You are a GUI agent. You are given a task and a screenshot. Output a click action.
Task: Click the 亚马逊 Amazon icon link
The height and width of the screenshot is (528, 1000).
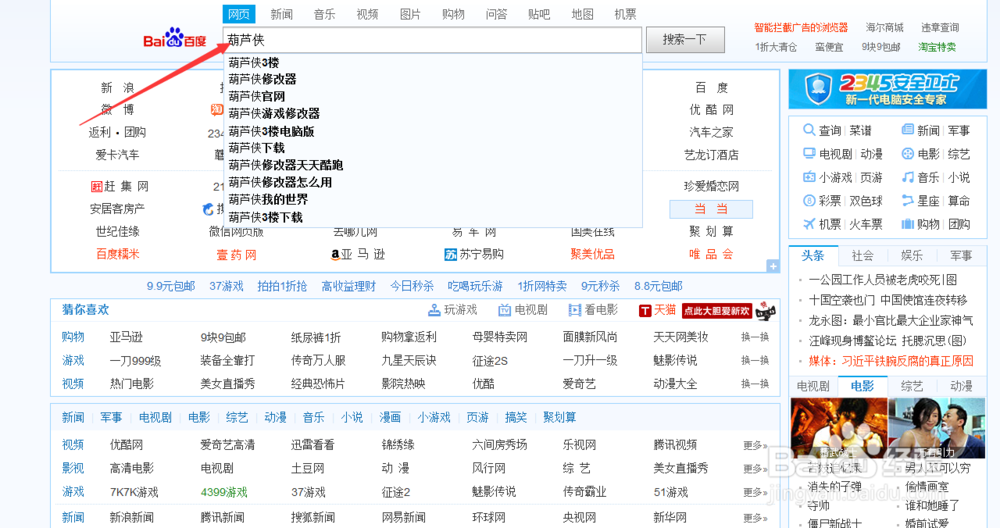(x=335, y=254)
